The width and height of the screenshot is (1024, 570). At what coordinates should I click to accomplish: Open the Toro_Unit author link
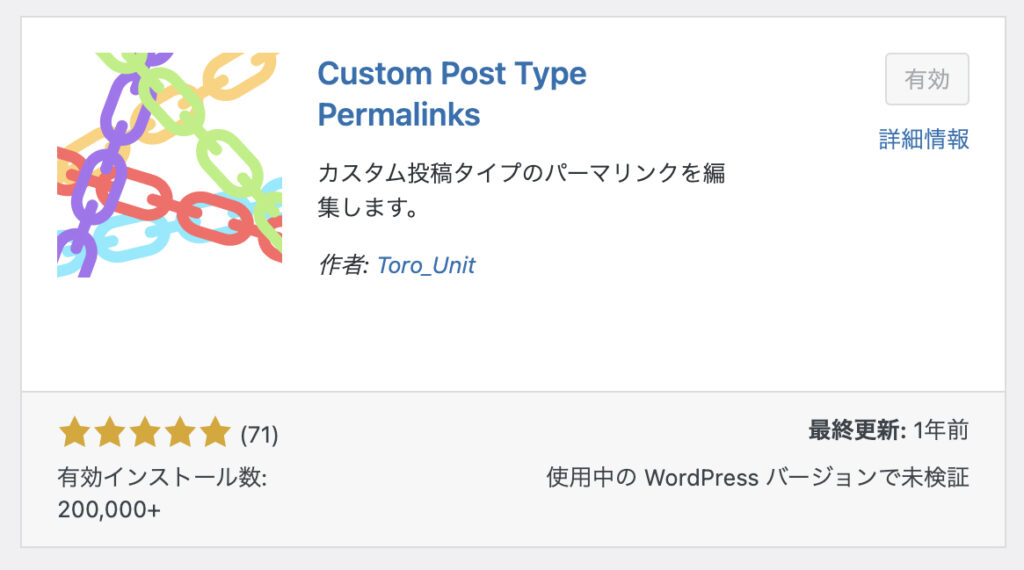pos(426,265)
